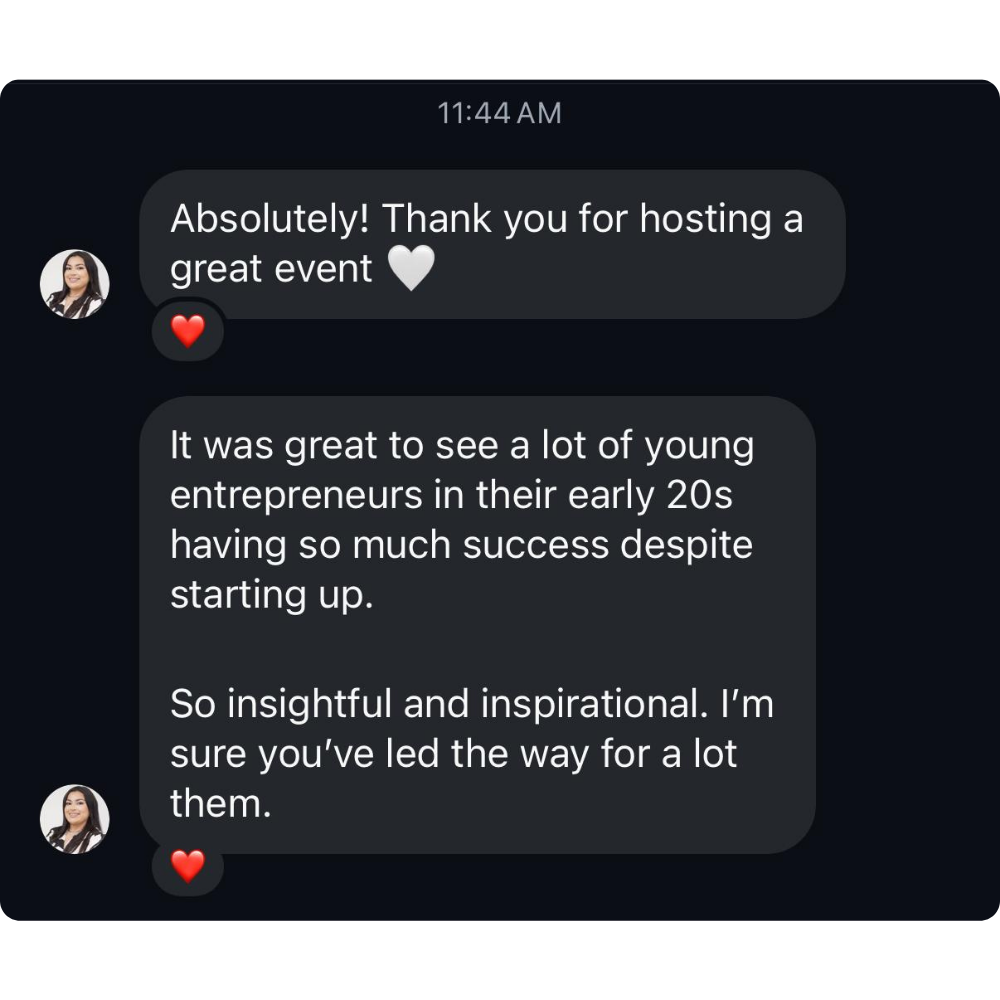
Task: Select the long message about young entrepreneurs
Action: coord(480,620)
